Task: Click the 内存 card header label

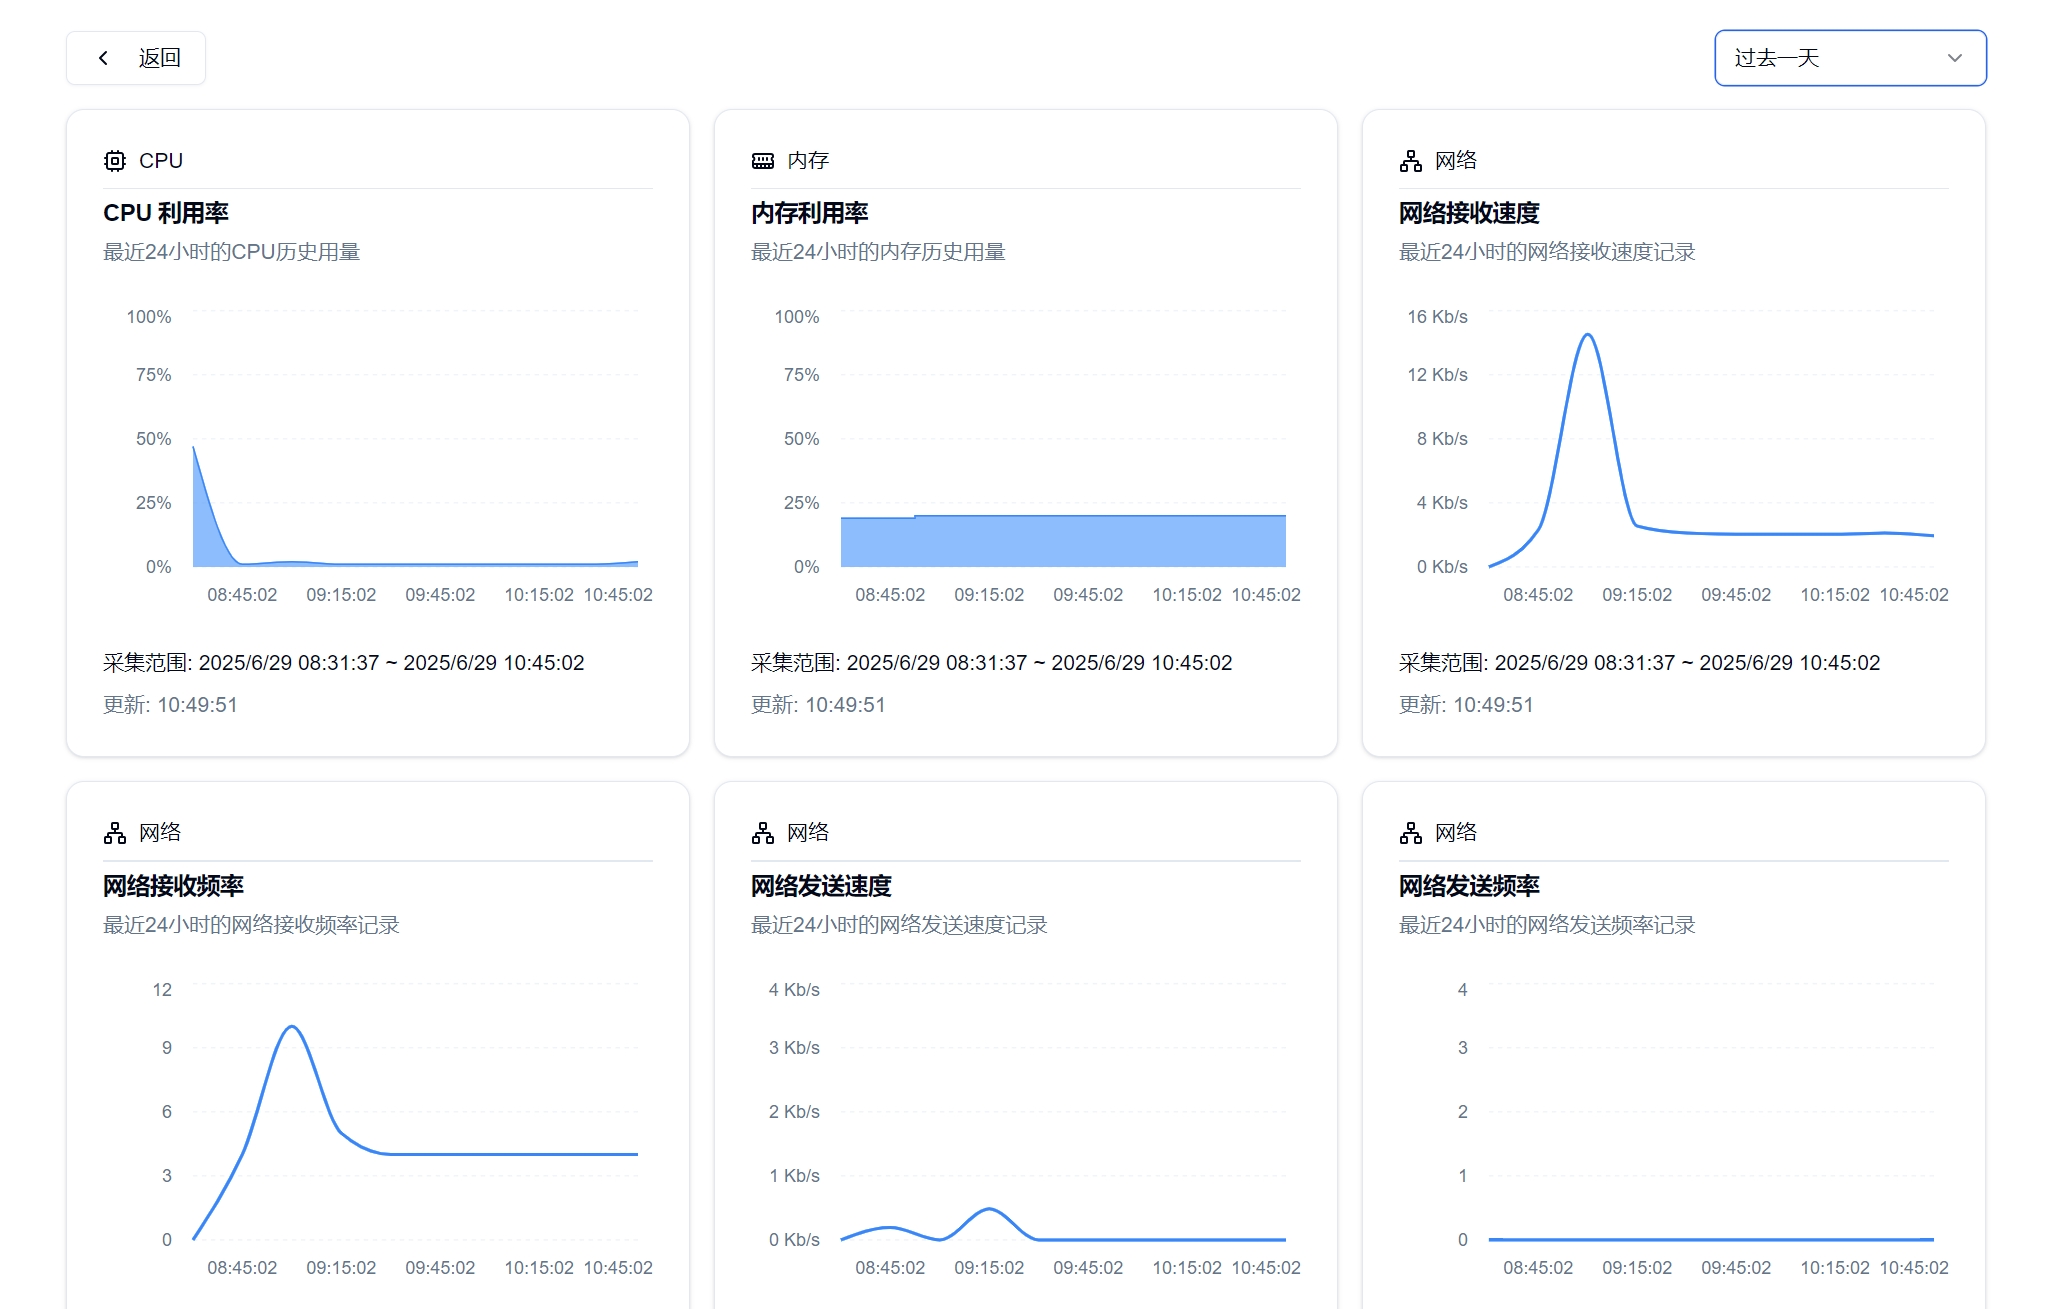Action: pyautogui.click(x=808, y=161)
